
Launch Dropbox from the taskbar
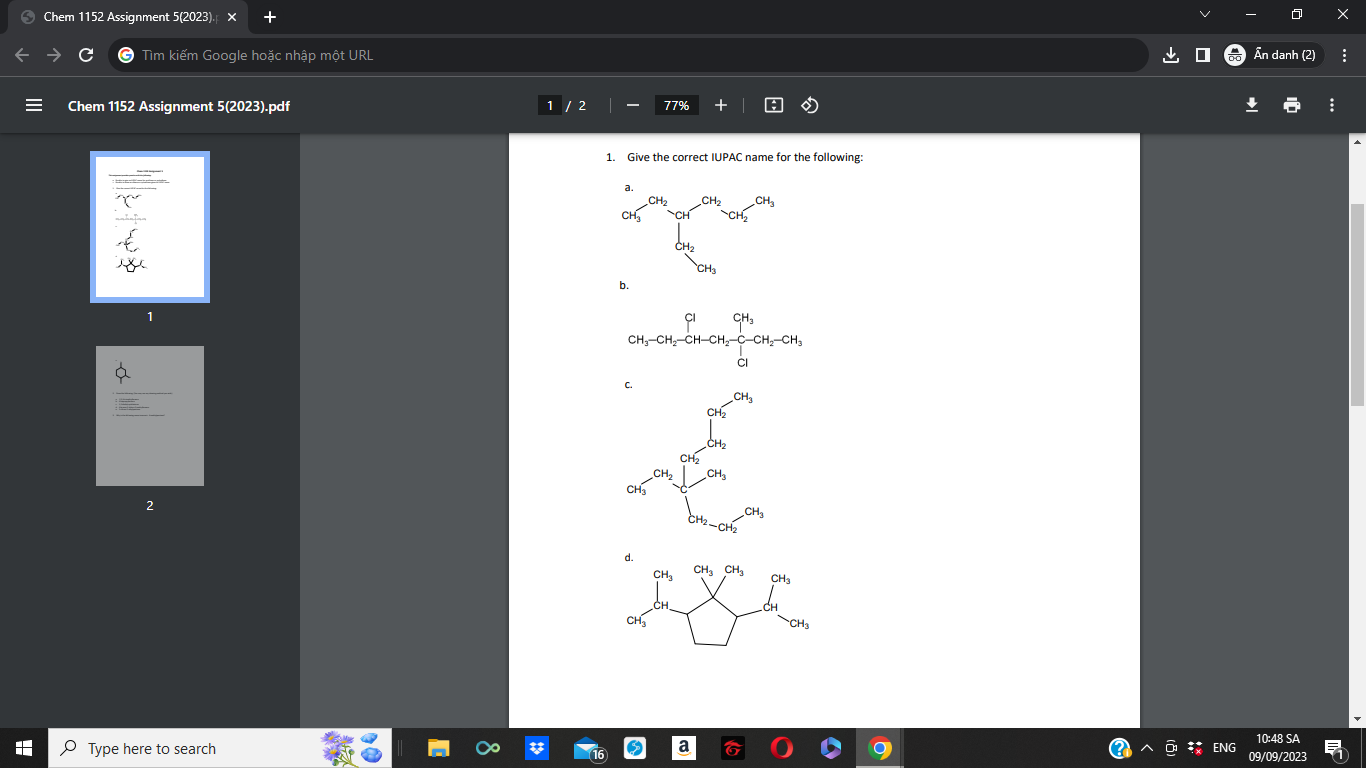point(537,748)
